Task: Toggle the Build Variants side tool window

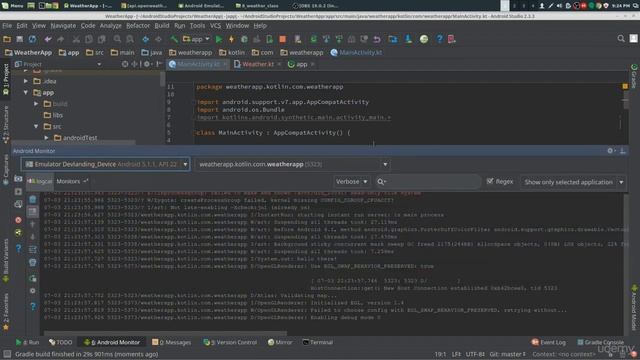Action: tap(6, 260)
